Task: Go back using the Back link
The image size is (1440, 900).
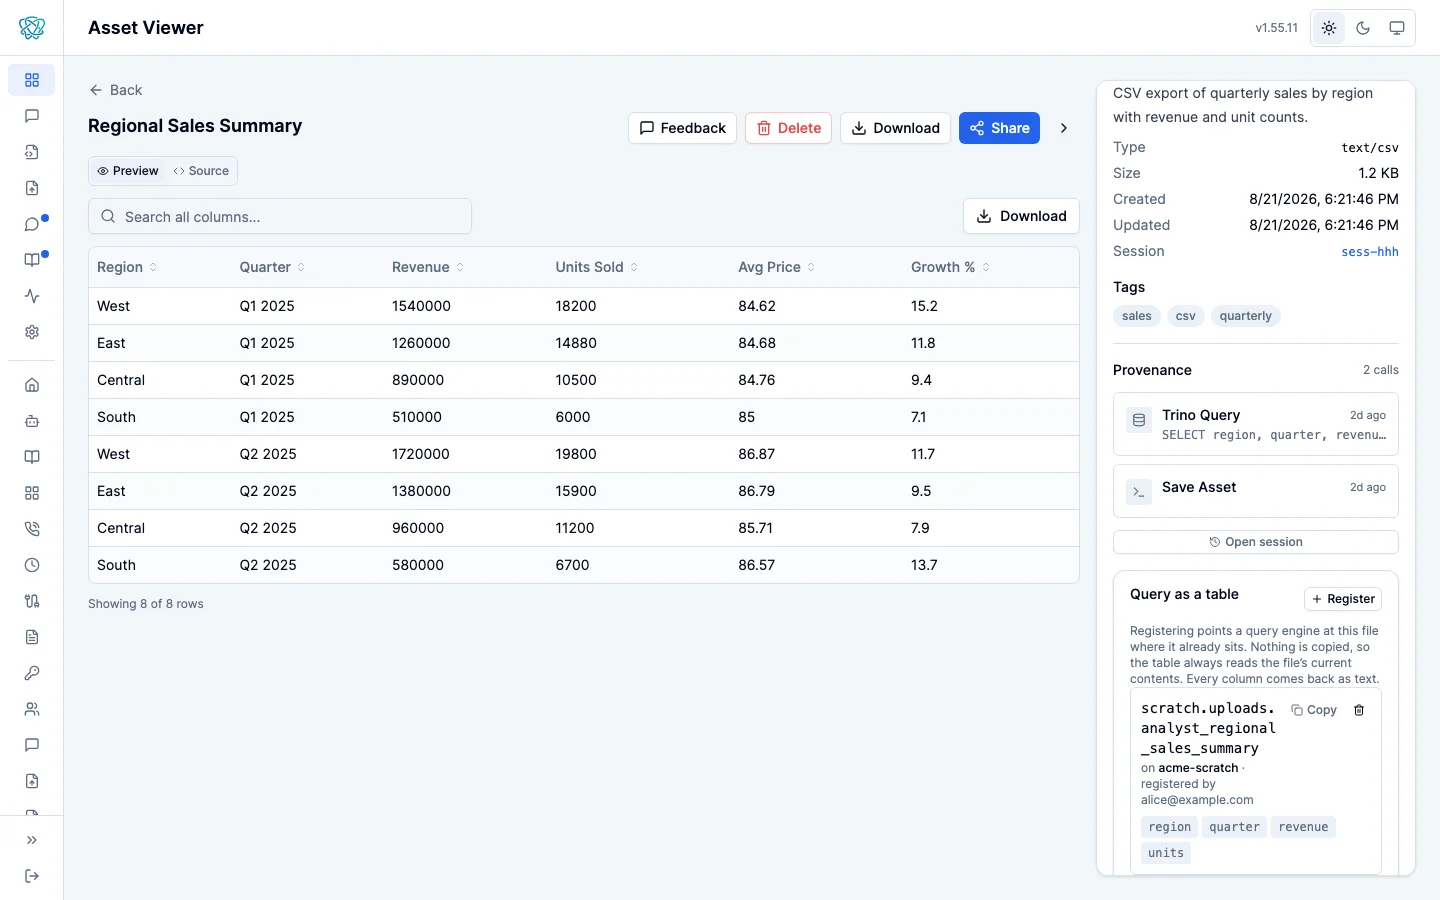Action: coord(116,90)
